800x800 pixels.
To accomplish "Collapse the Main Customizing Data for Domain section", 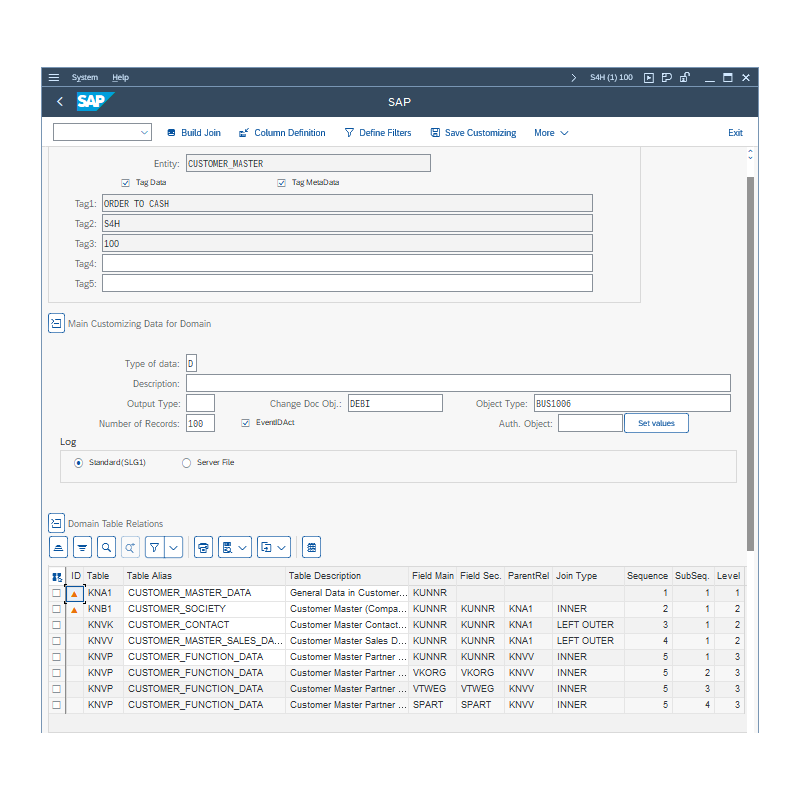I will tap(56, 323).
